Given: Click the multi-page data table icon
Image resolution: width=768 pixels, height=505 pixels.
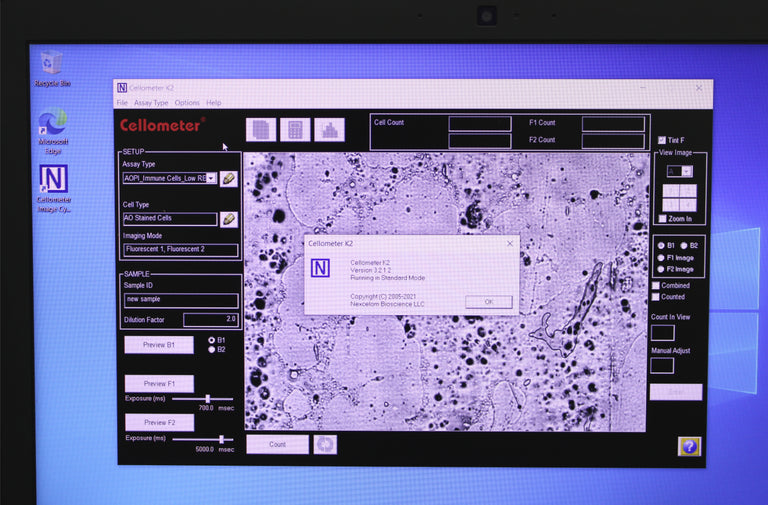Looking at the screenshot, I should point(262,130).
